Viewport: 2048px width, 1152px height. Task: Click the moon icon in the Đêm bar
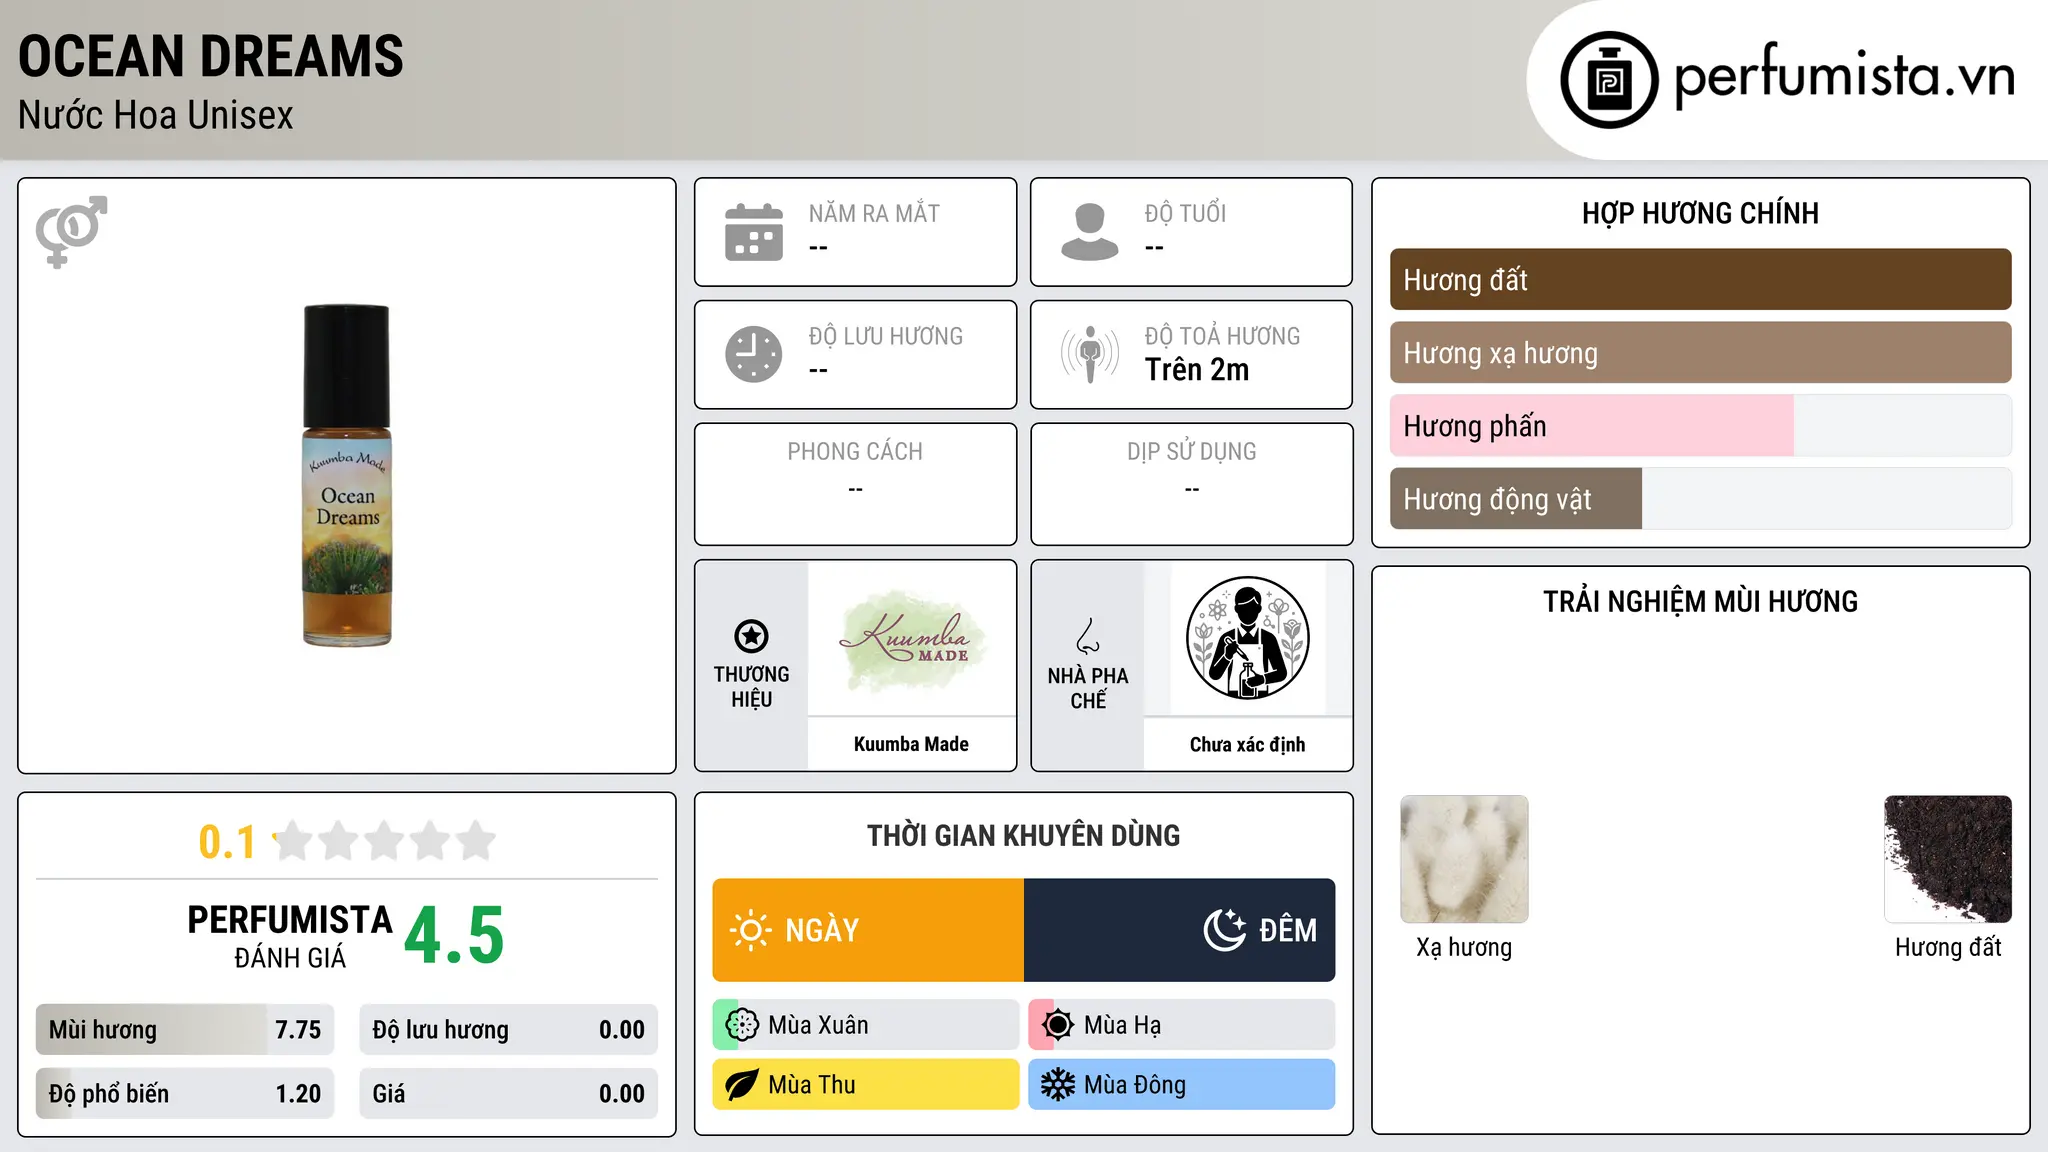[x=1225, y=930]
